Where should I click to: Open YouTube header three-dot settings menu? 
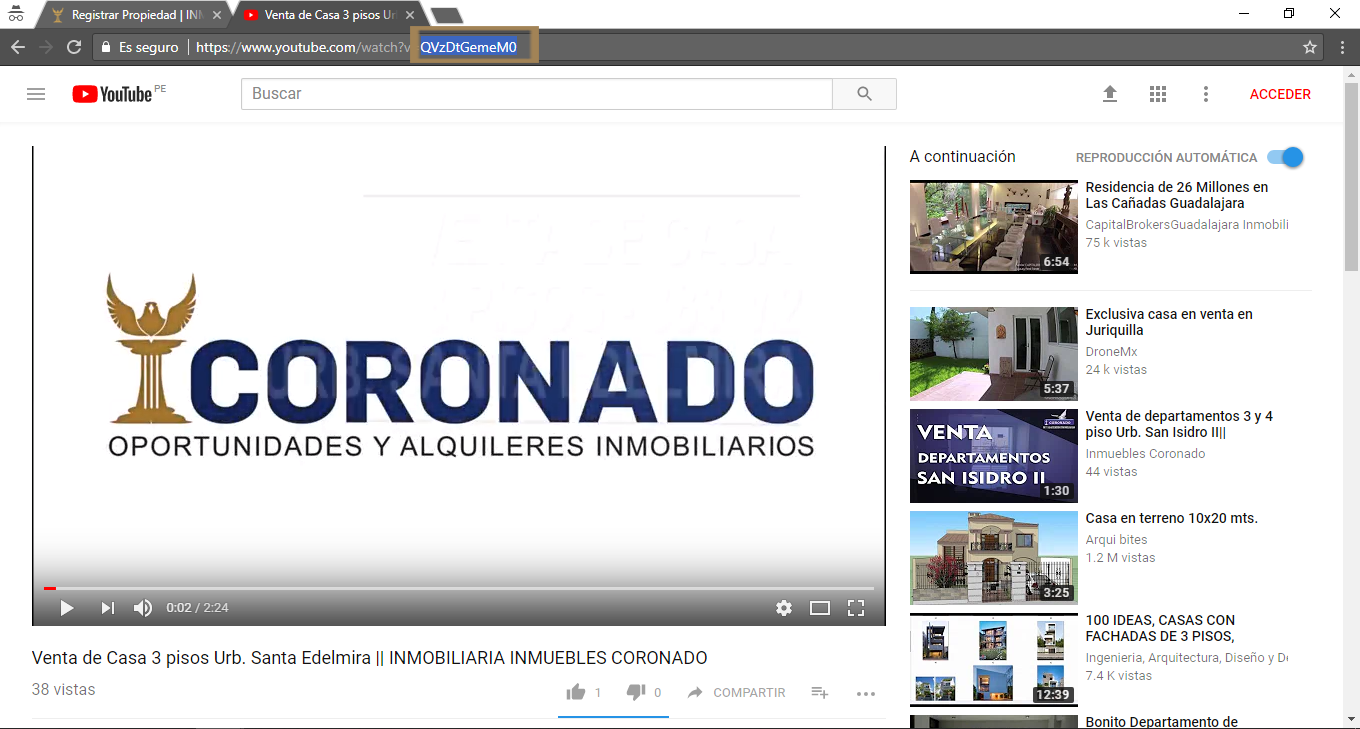tap(1206, 94)
